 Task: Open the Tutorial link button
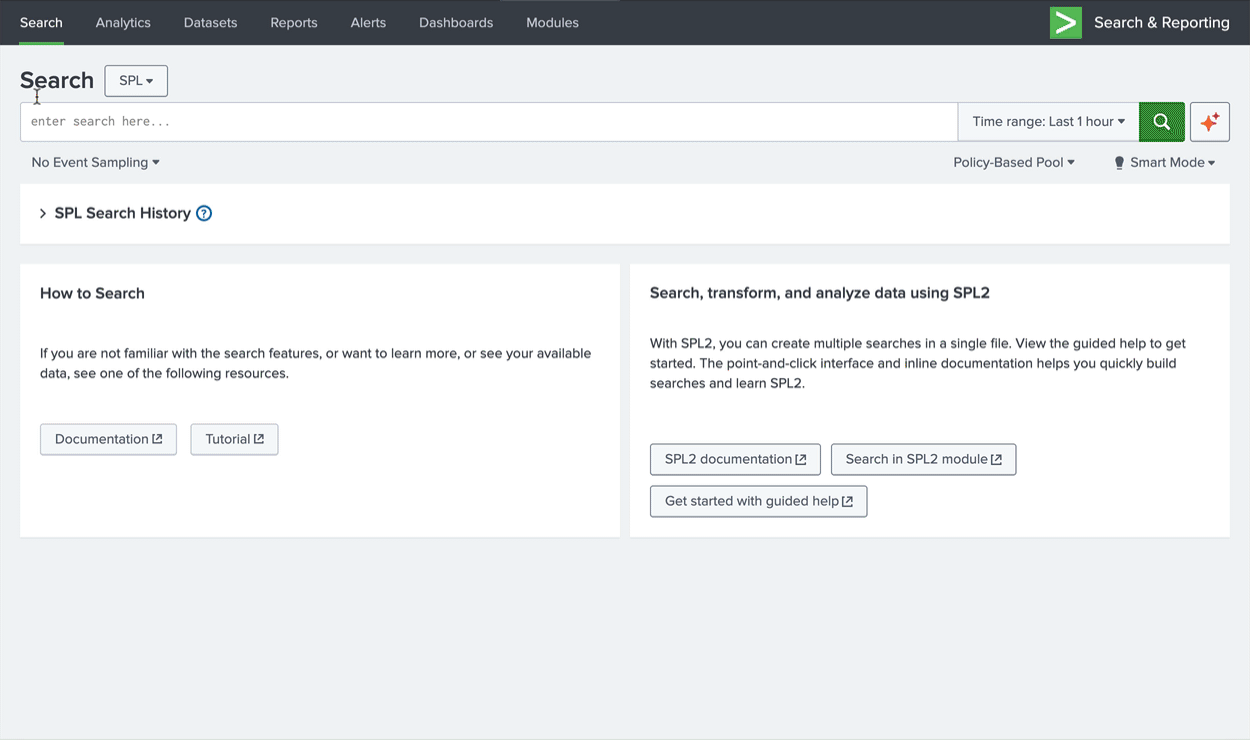click(x=234, y=439)
